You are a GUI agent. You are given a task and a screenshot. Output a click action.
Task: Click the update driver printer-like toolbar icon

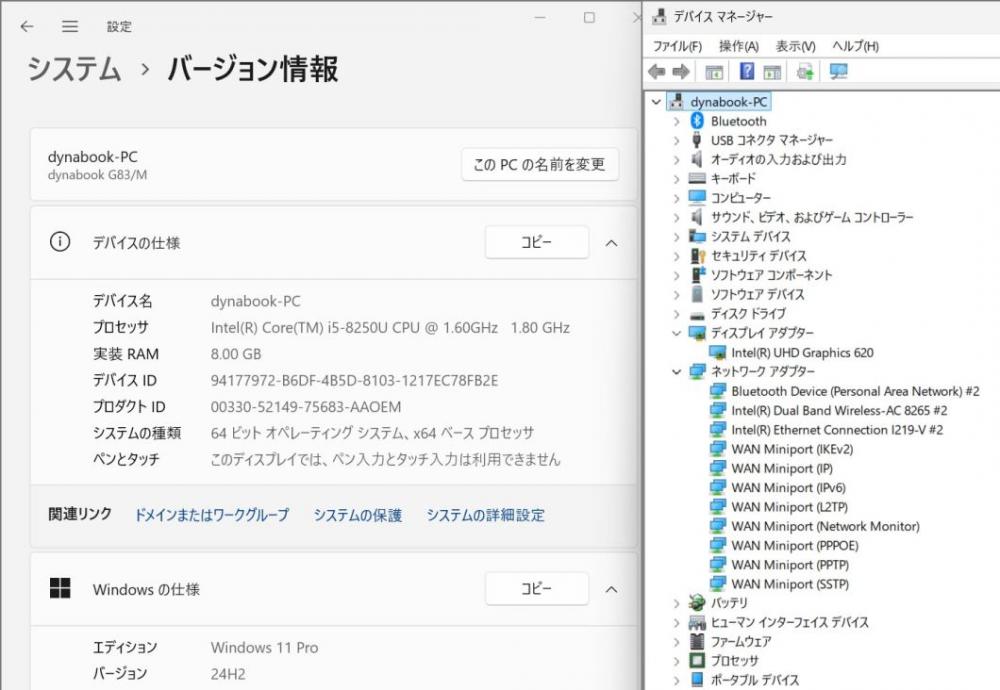805,71
